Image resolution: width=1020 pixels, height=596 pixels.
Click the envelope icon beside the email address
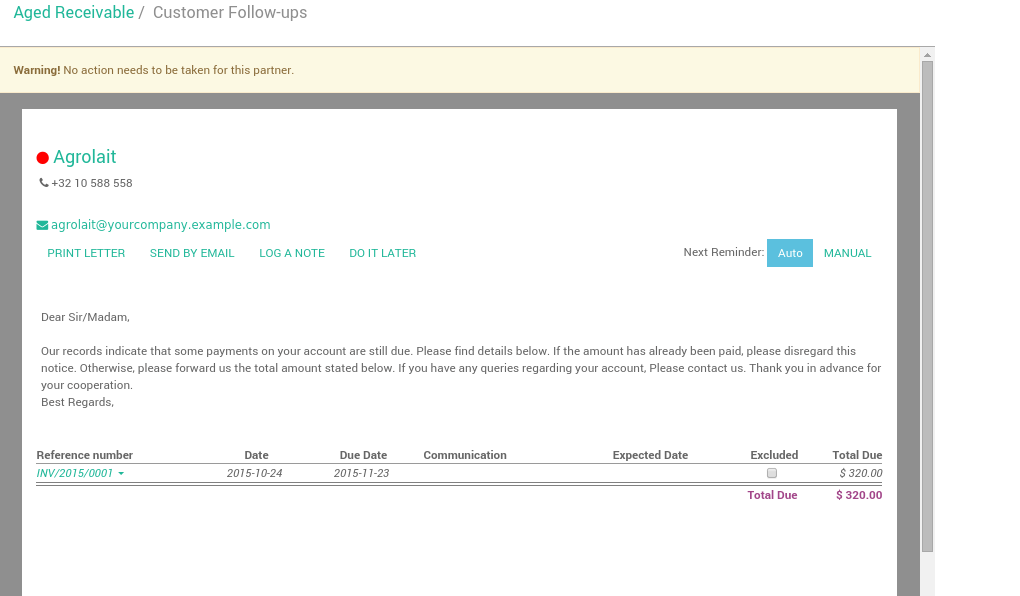click(43, 225)
